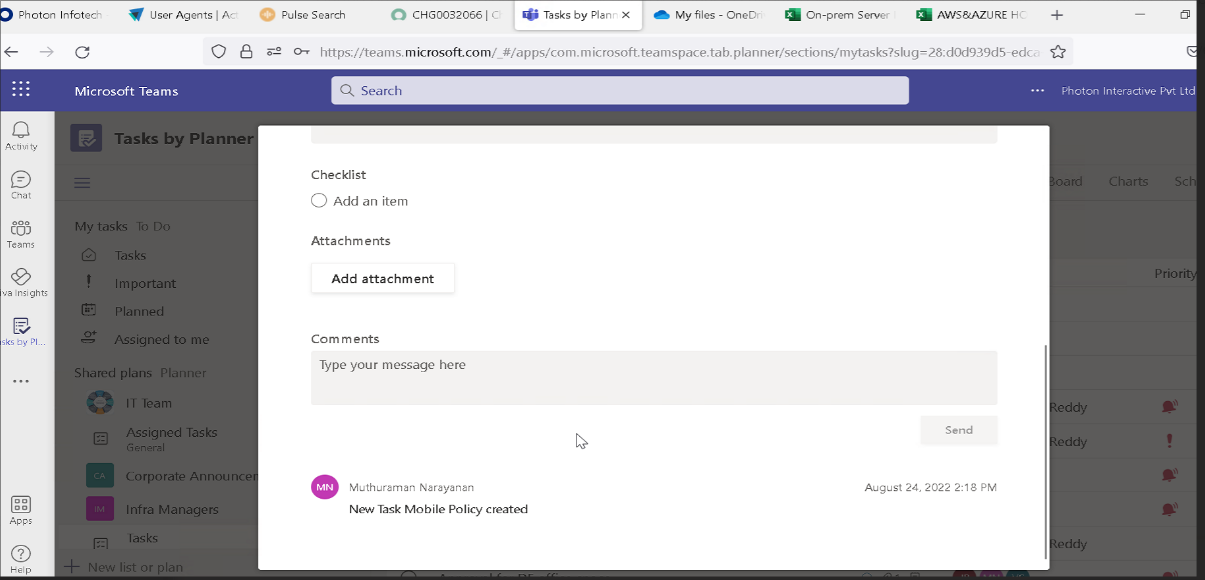Viewport: 1205px width, 580px height.
Task: Click the Type your message comment field
Action: [x=654, y=378]
